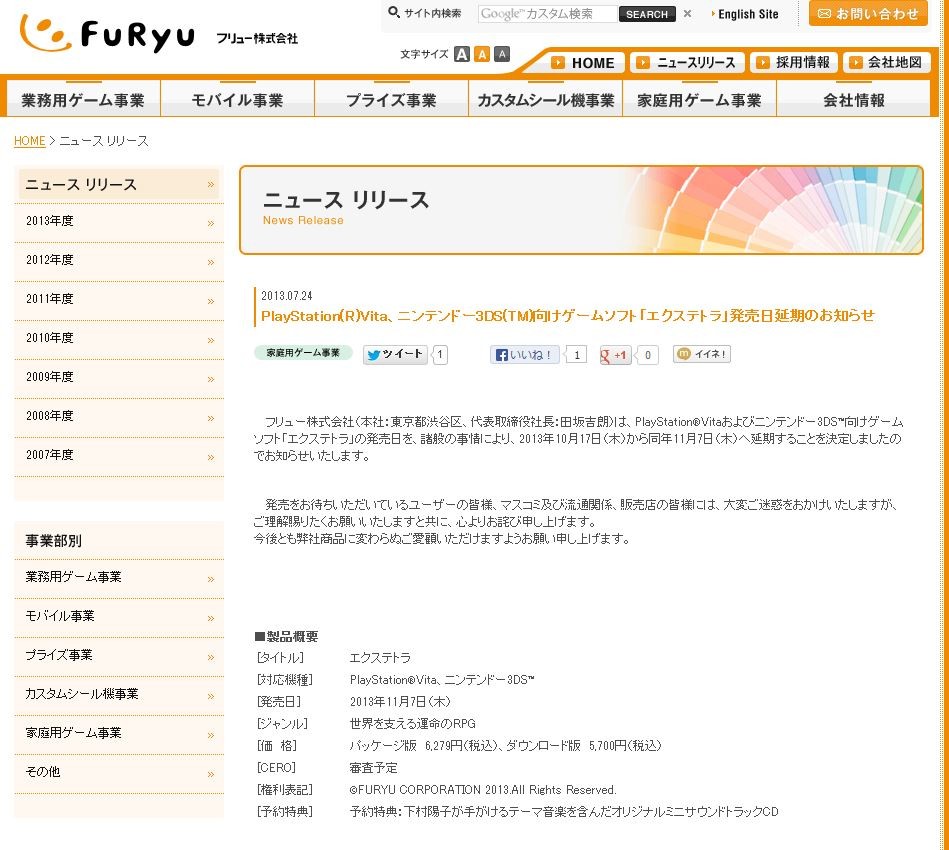Click the 事業部別 sidebar heading

coord(53,541)
